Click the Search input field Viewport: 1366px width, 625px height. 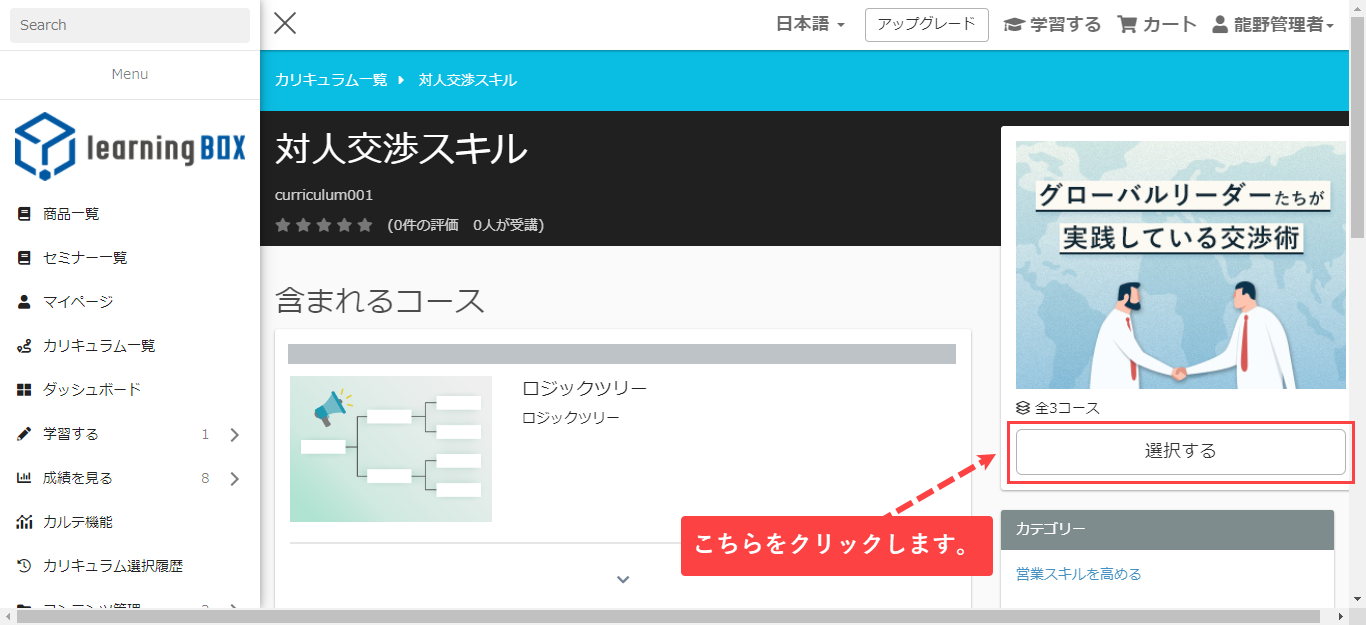130,25
